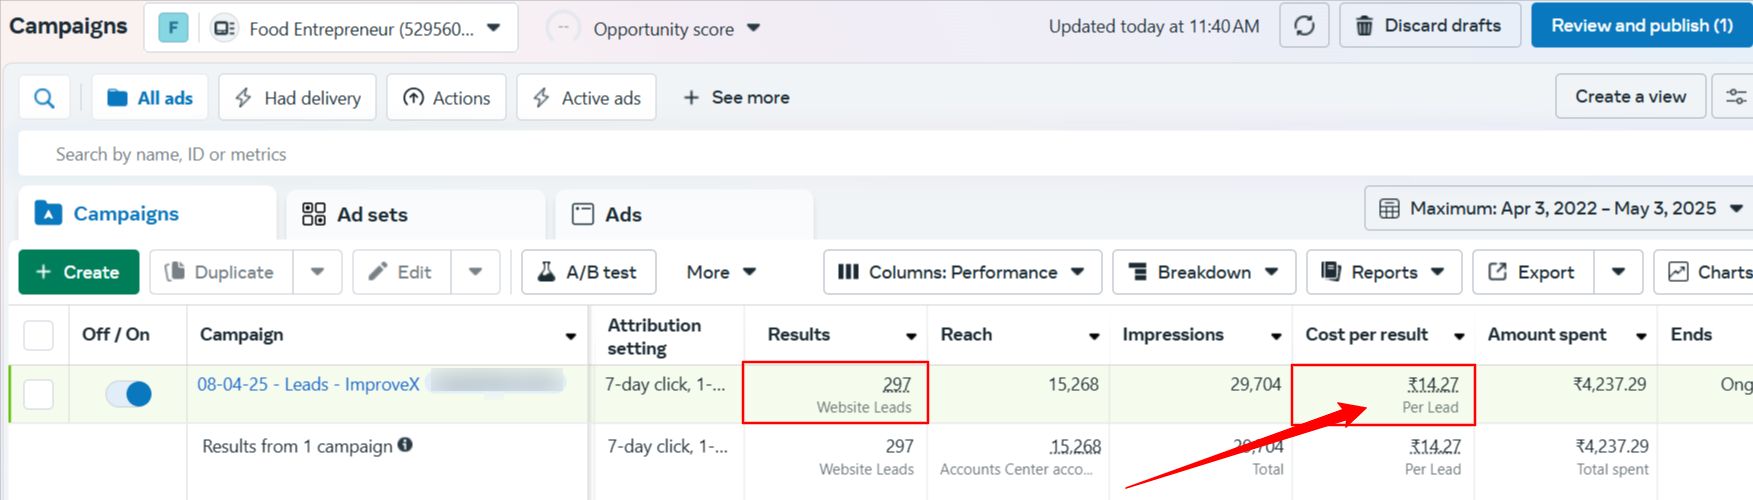Click the search magnifier icon
1753x500 pixels.
click(x=44, y=98)
